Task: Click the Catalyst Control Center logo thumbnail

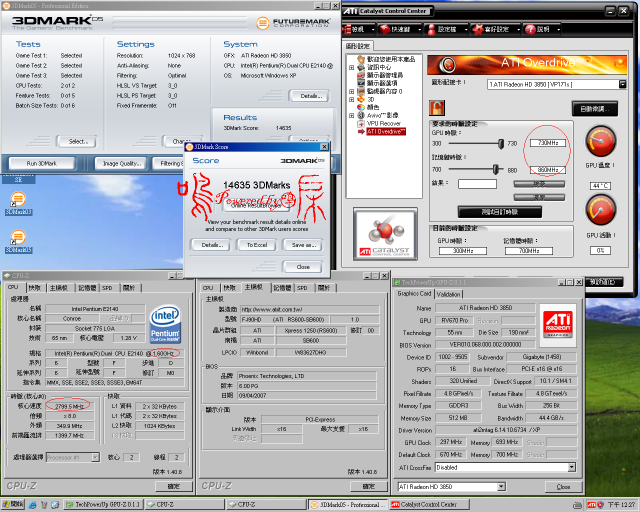Action: click(385, 234)
